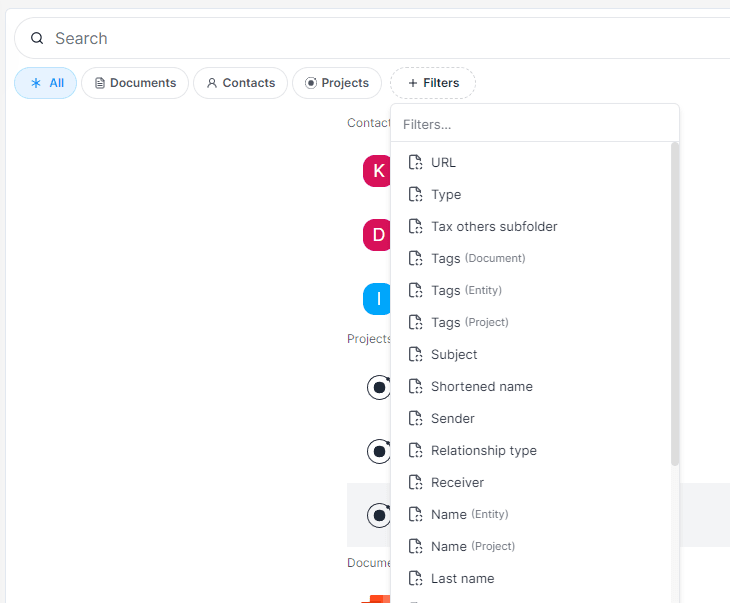Select Tax others subfolder filter
Viewport: 730px width, 603px height.
(x=494, y=227)
